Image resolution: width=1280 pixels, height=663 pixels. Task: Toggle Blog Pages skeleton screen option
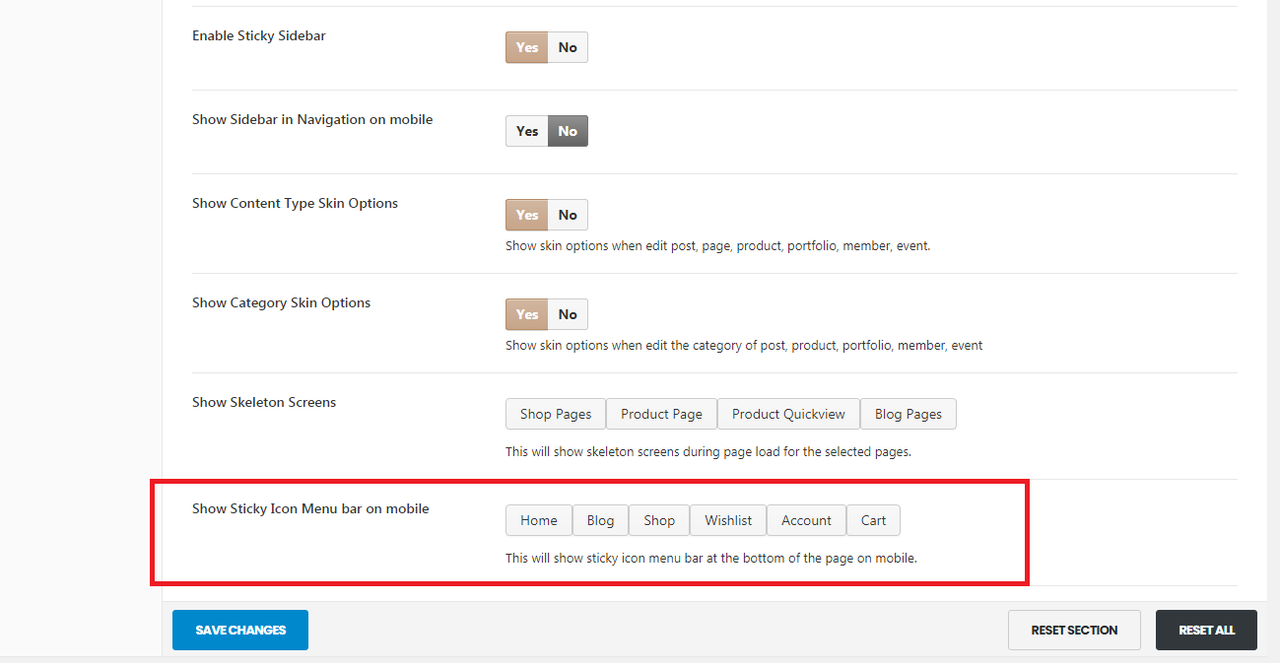tap(908, 414)
